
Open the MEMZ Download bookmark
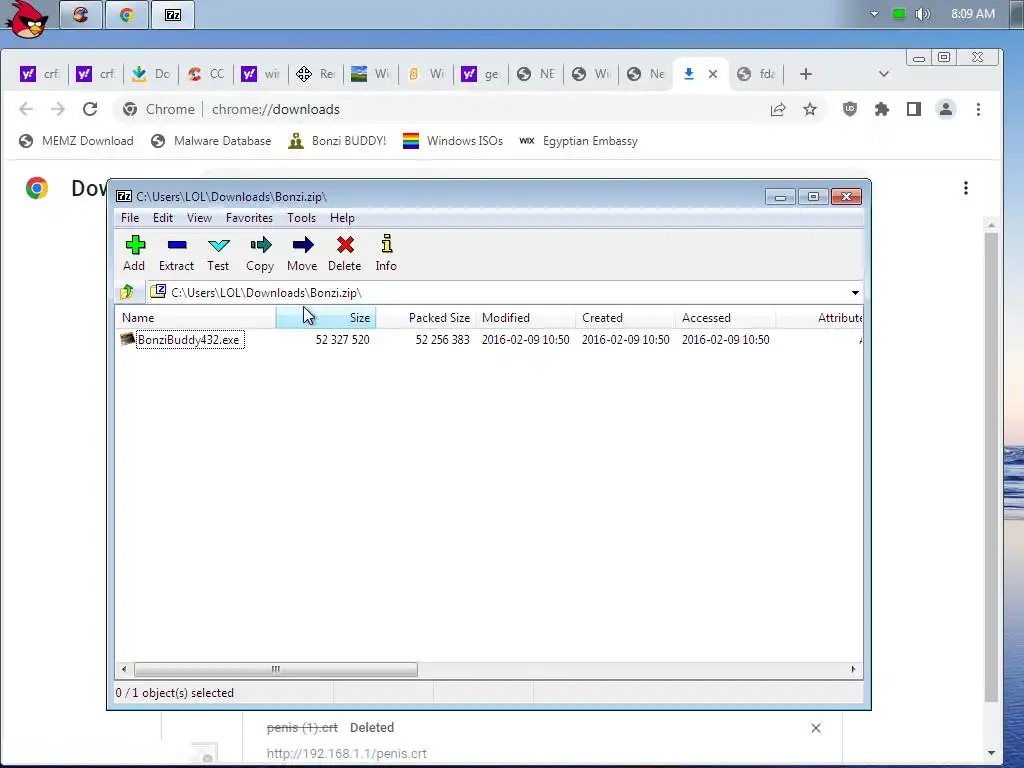pyautogui.click(x=76, y=141)
